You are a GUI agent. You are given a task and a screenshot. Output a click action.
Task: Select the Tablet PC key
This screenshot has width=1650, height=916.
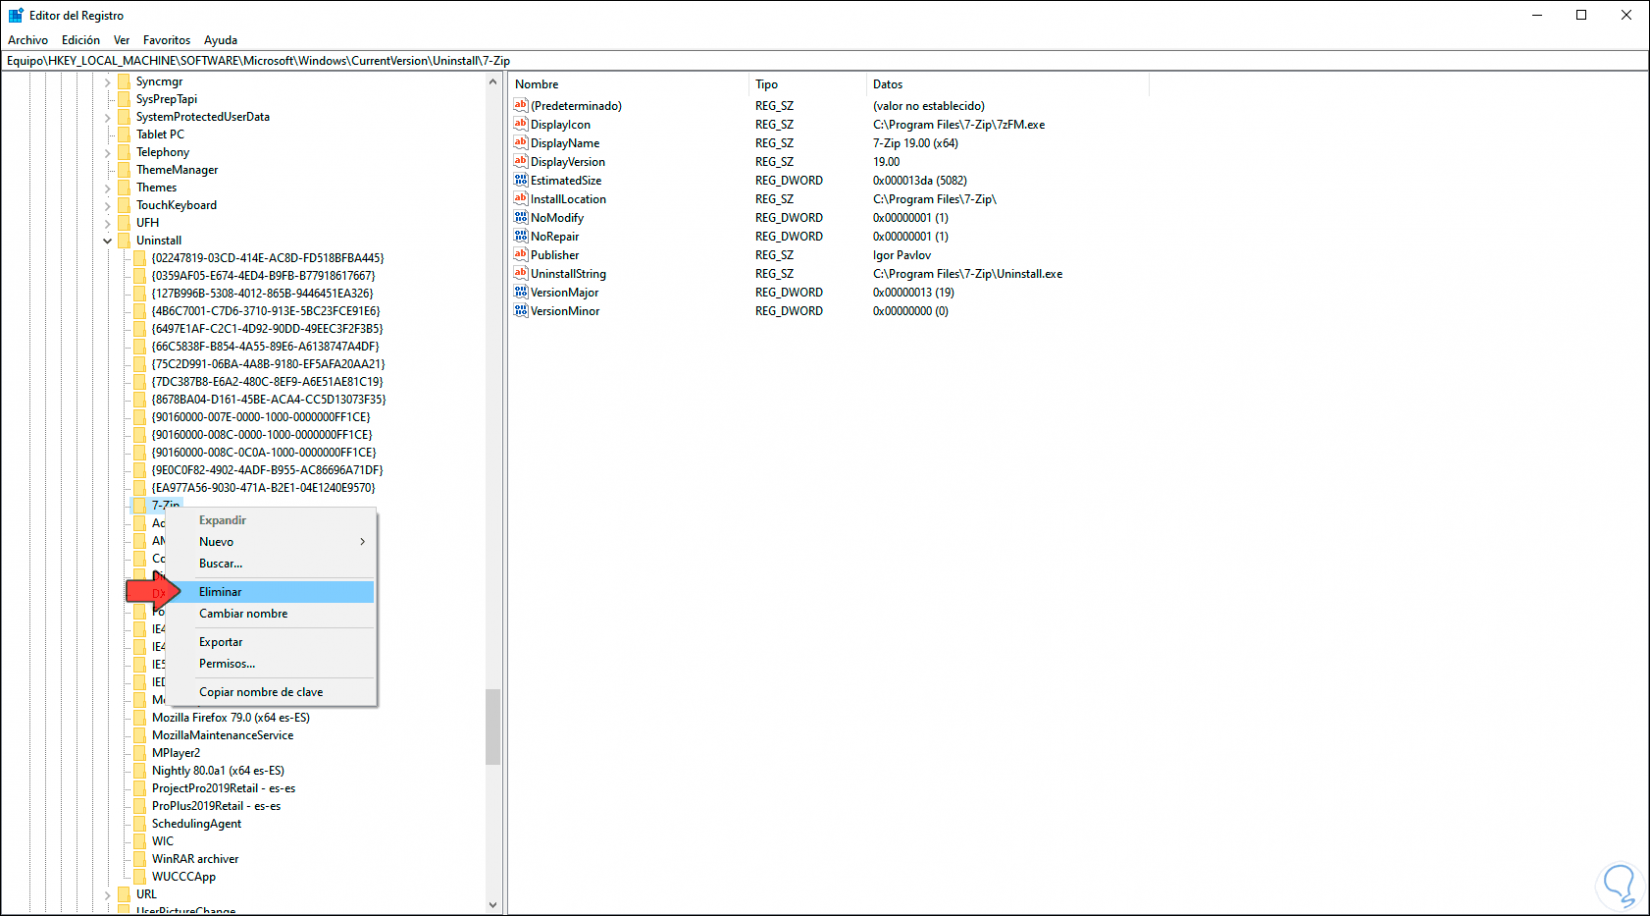[x=160, y=134]
